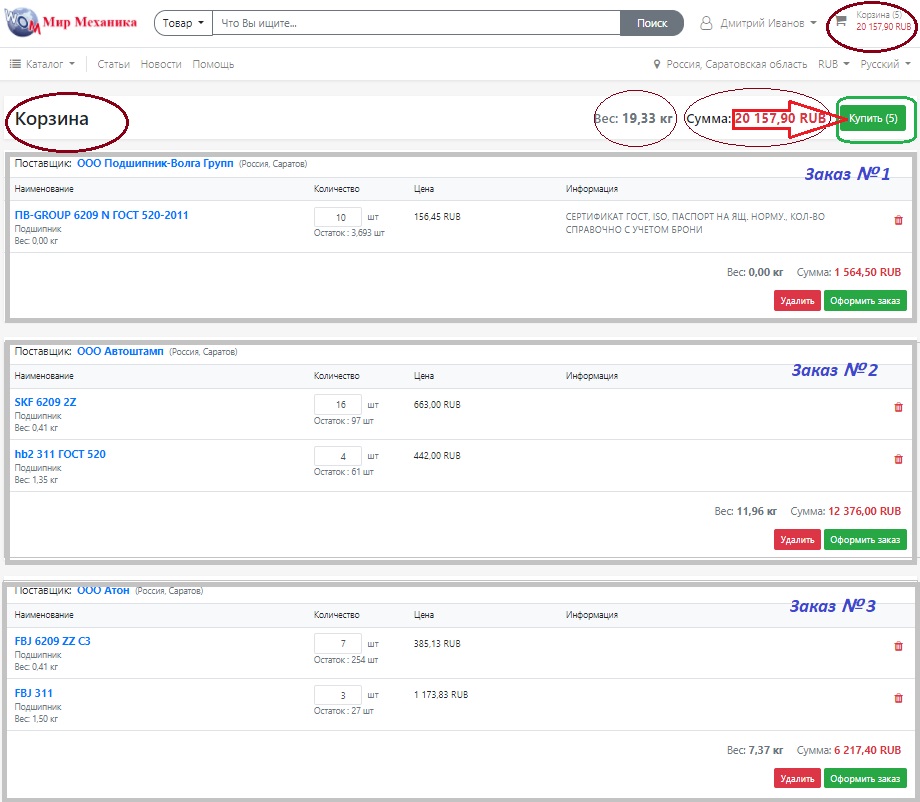
Task: Change region Россия, Саратовская область
Action: [x=736, y=64]
